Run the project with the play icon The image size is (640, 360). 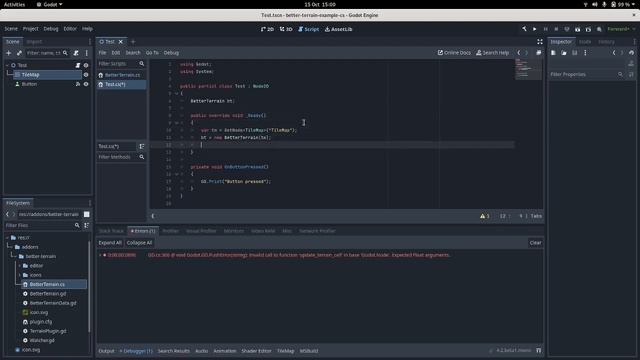pos(535,29)
